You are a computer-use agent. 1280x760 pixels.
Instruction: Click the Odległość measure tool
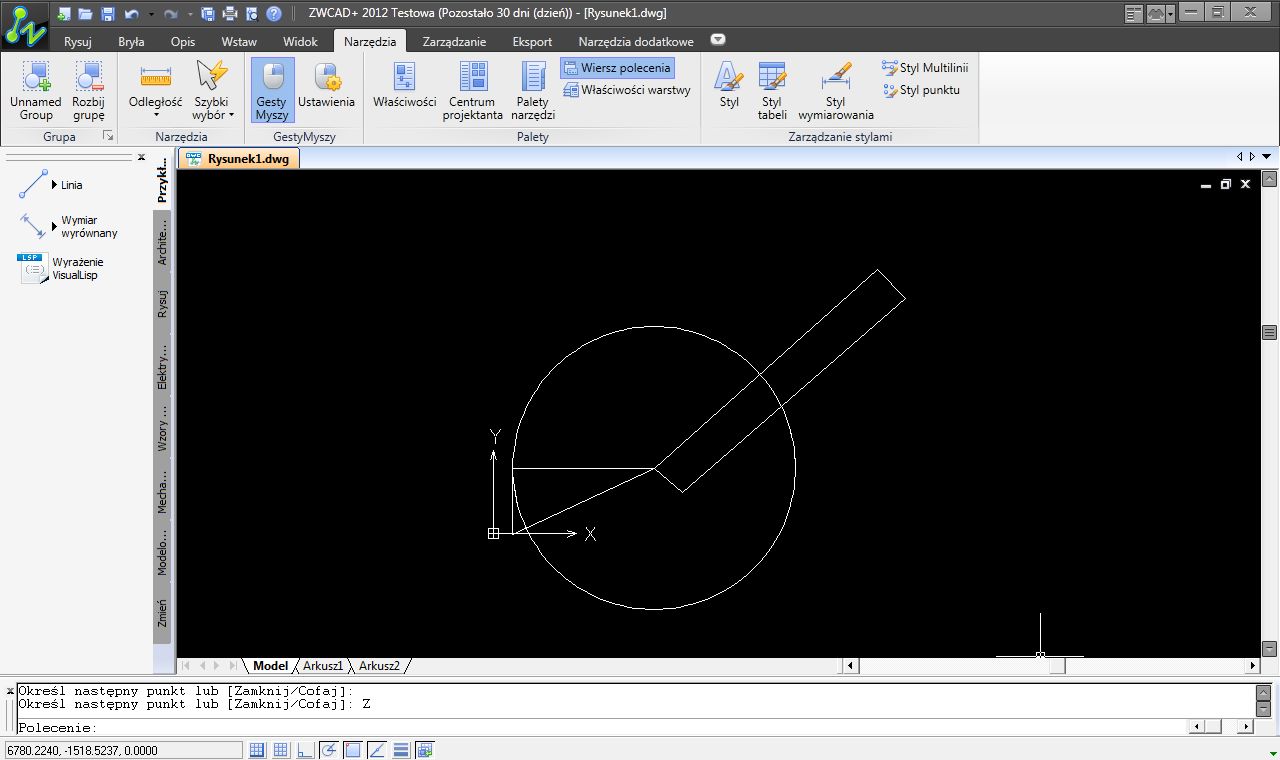pyautogui.click(x=155, y=82)
